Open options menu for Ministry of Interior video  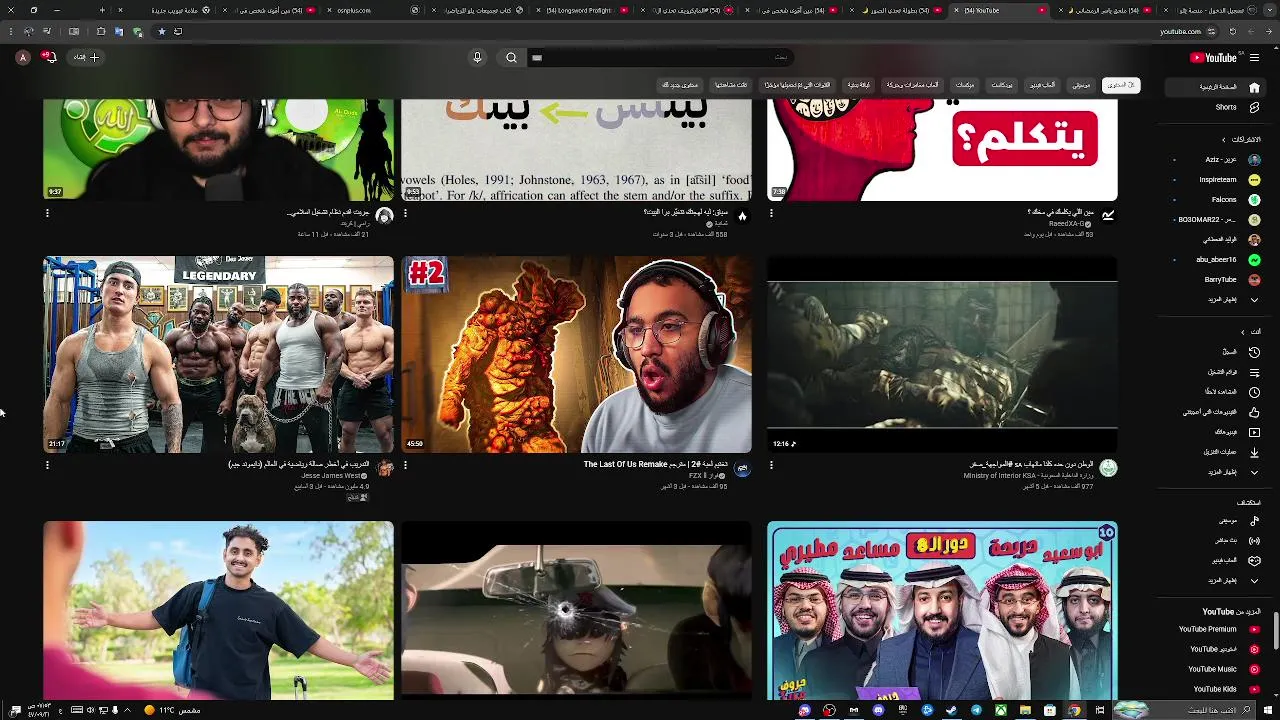pos(771,465)
